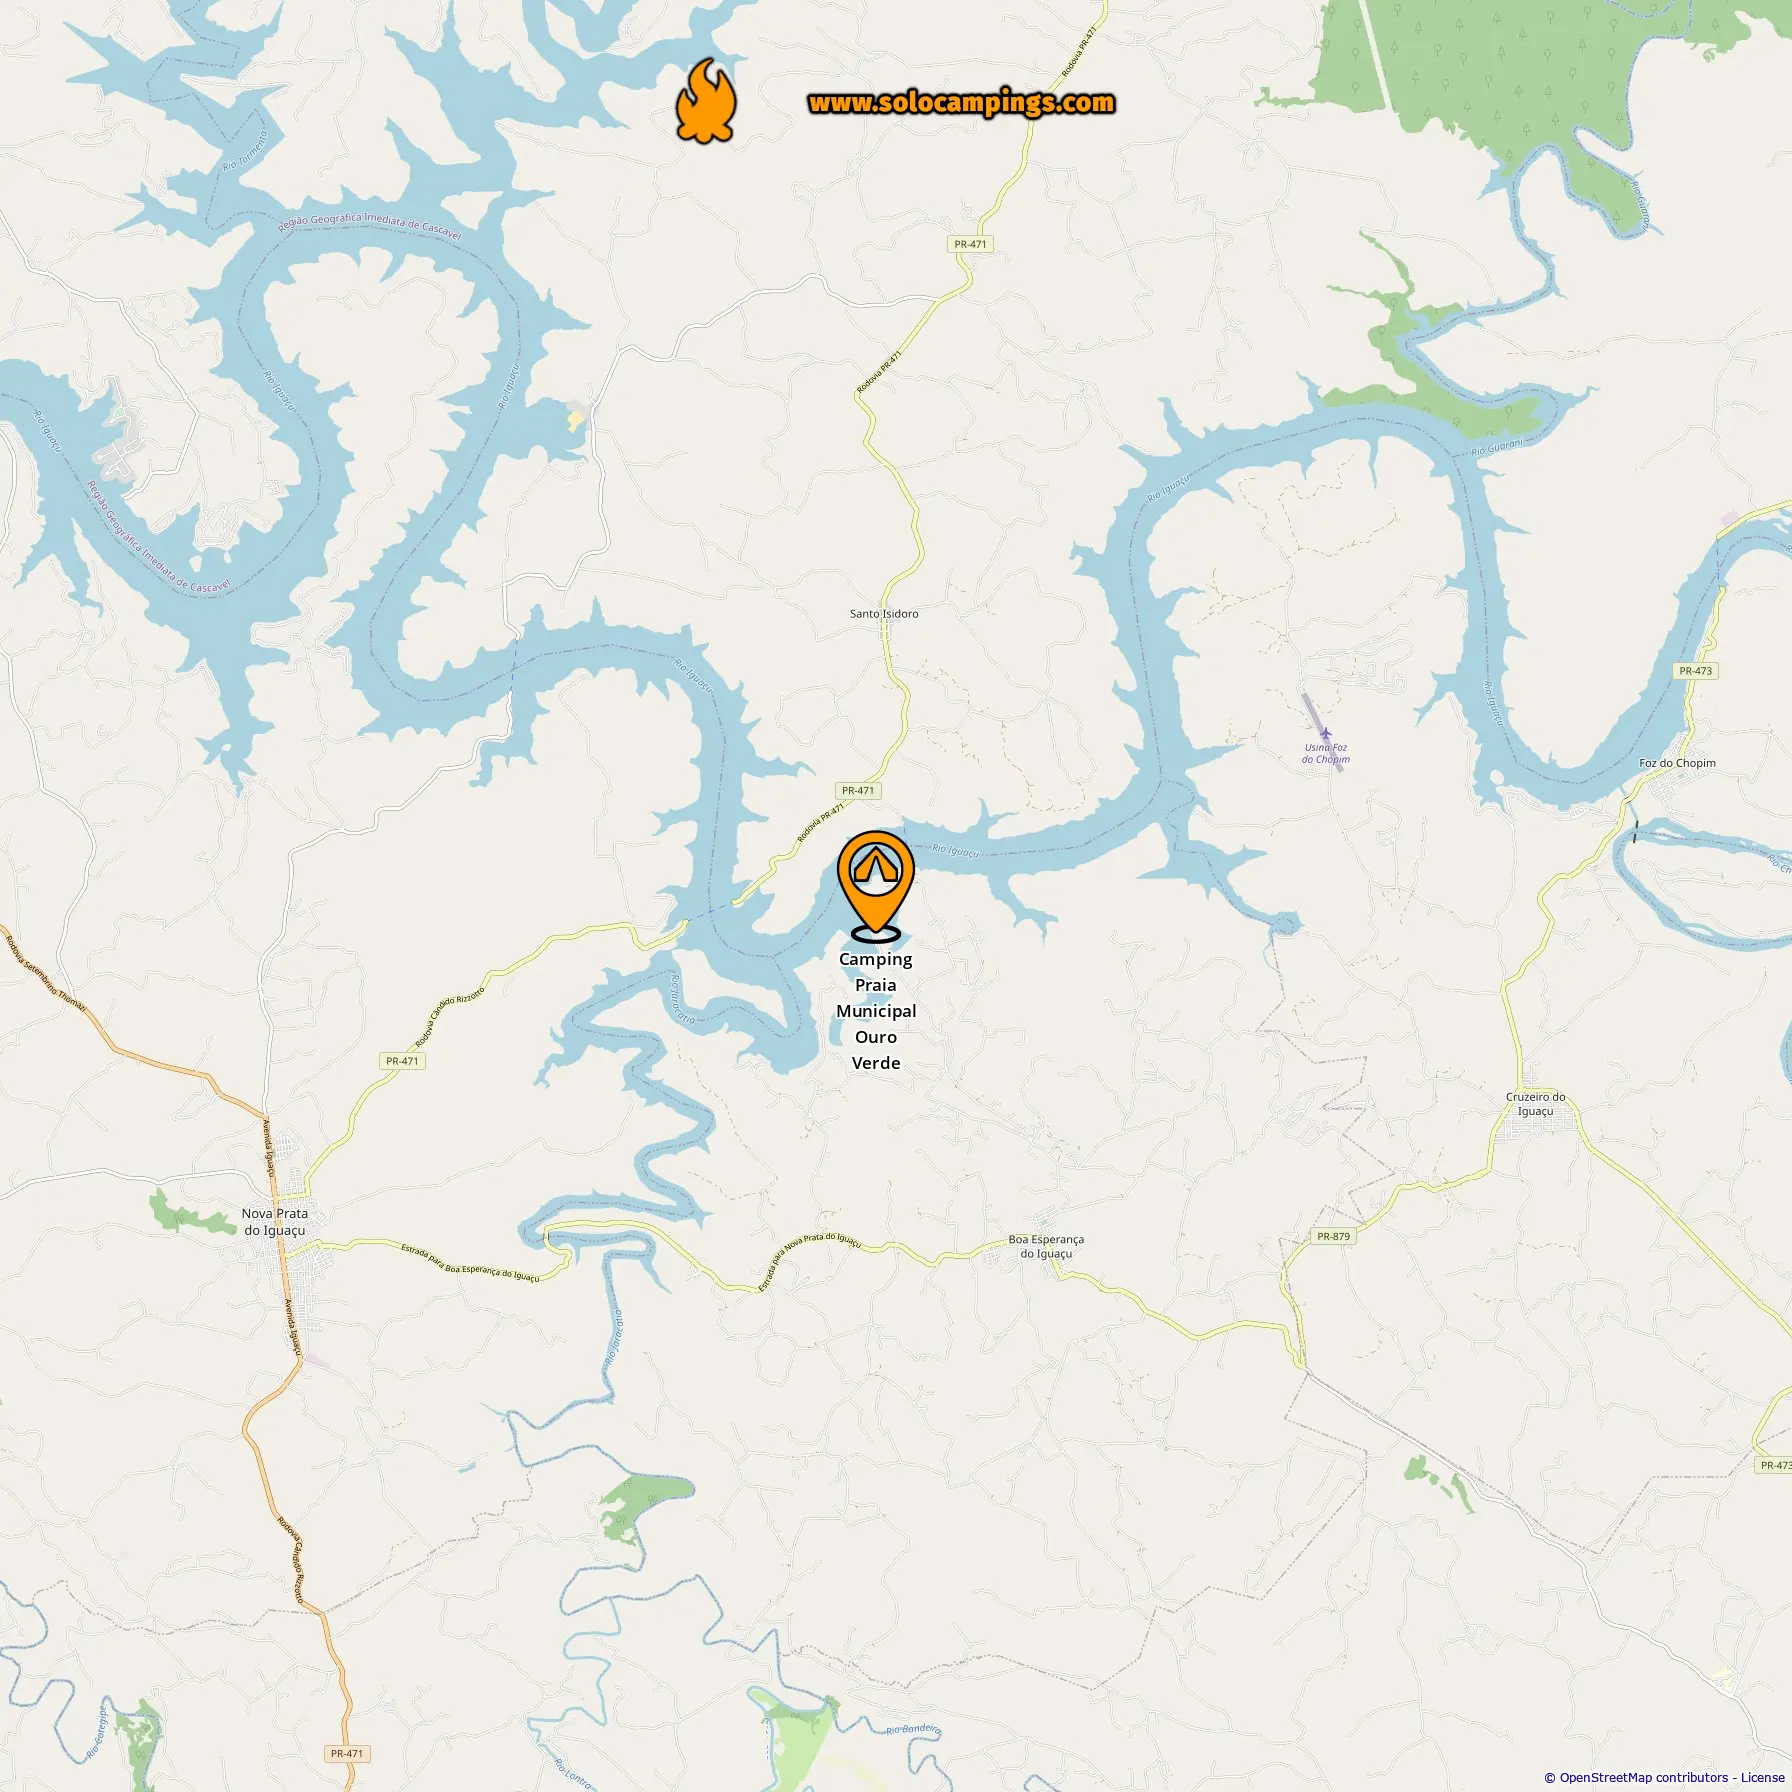
Task: Select the Boa Esperança do Iguaçu label
Action: (x=1046, y=1246)
